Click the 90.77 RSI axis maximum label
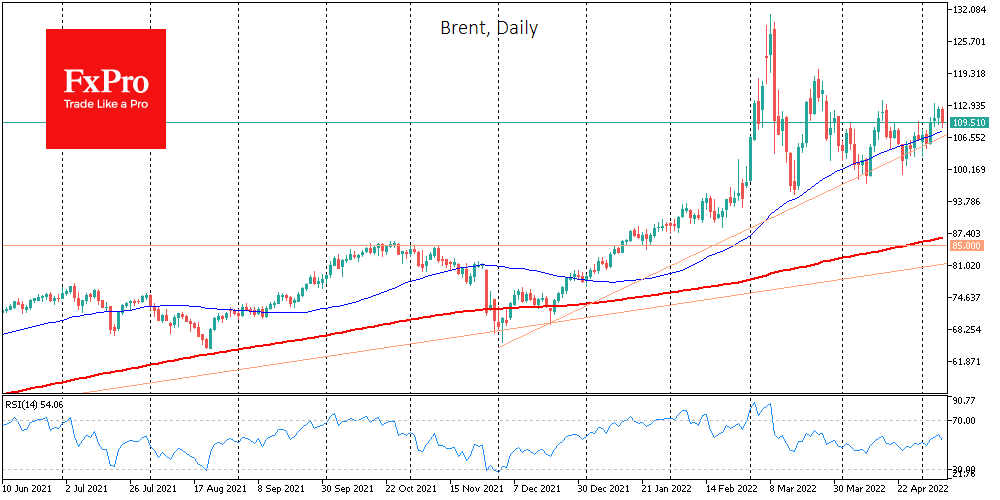 click(963, 401)
